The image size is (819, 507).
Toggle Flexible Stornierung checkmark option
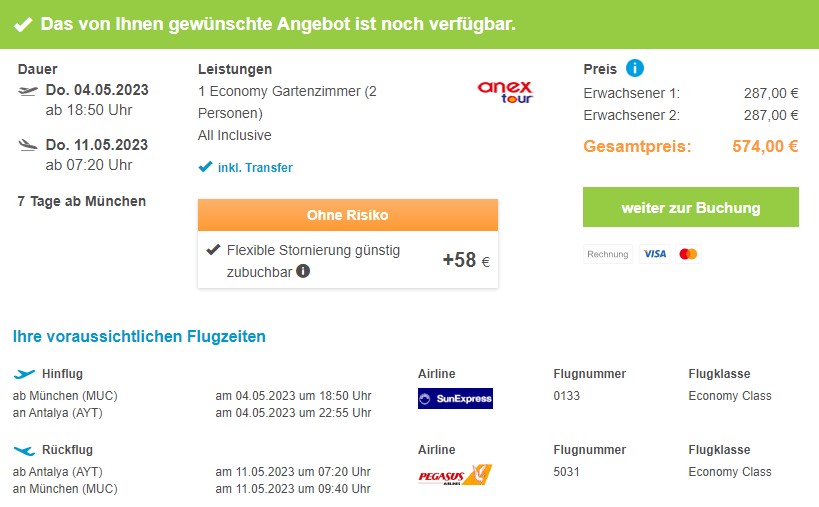tap(213, 250)
